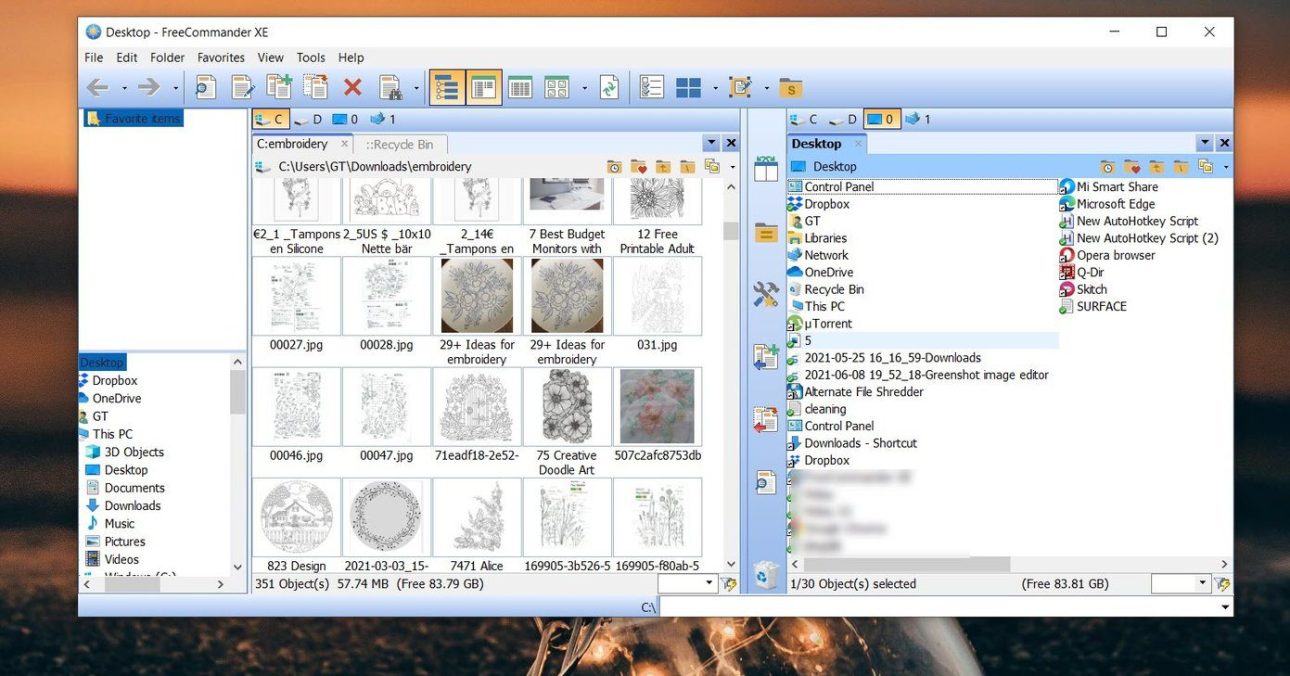Click the edit file pencil icon in toolbar

(x=243, y=88)
